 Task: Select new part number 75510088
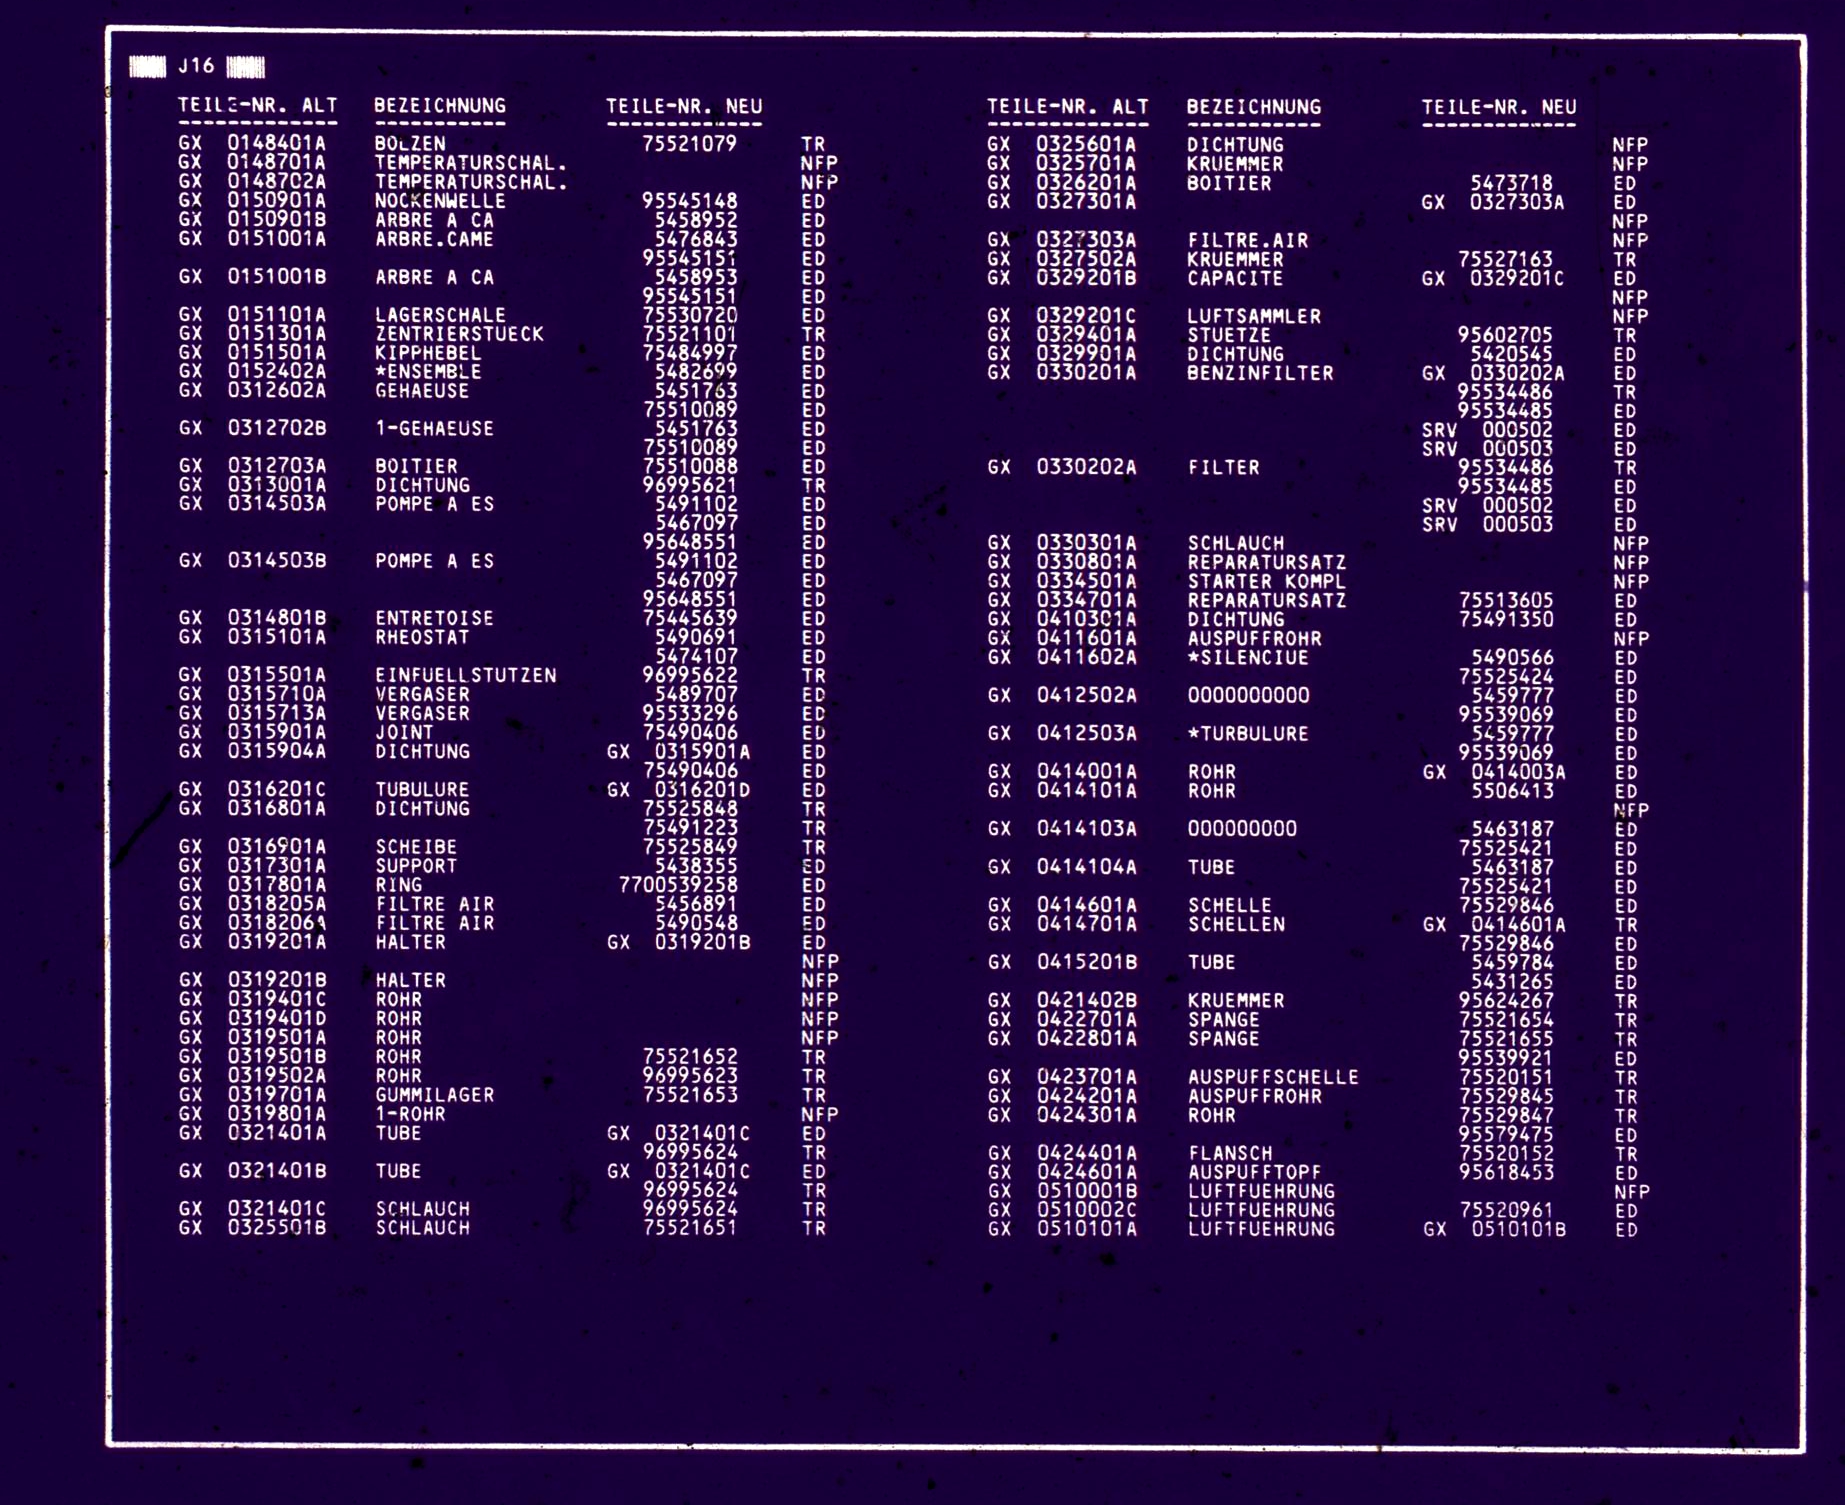tap(689, 466)
